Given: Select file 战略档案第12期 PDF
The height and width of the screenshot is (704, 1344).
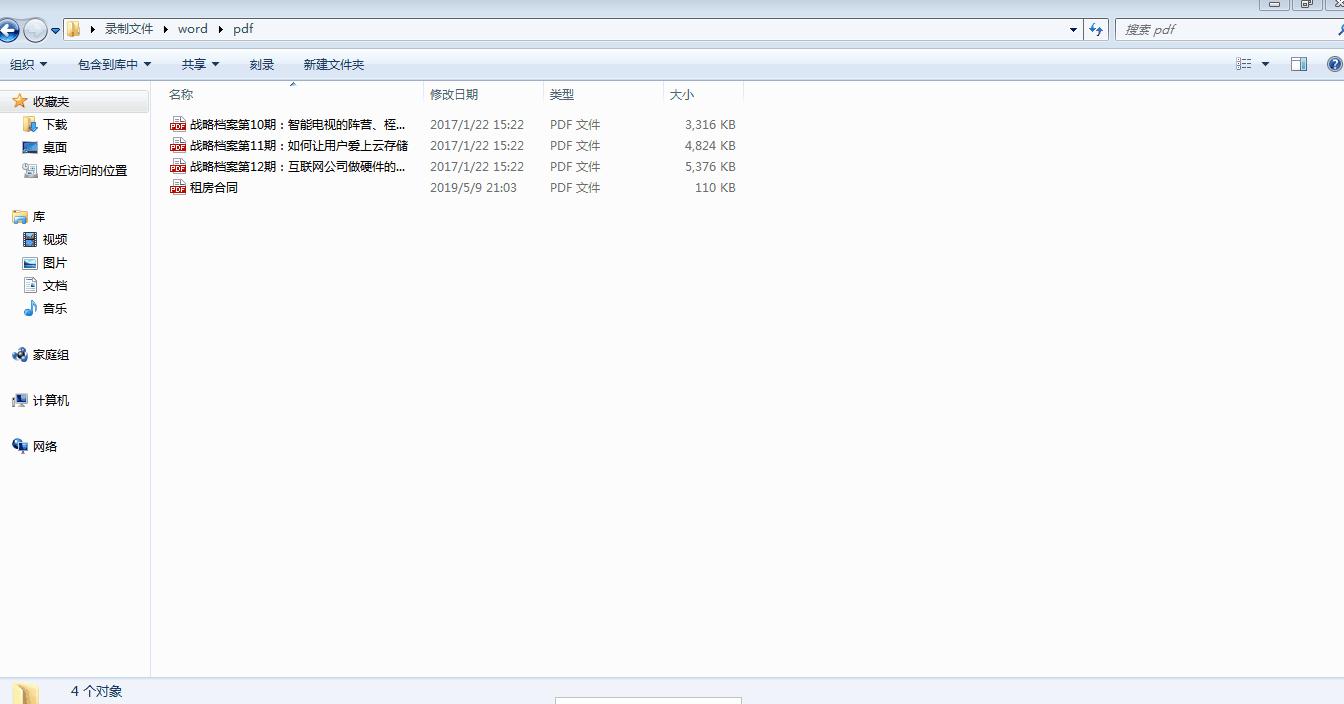Looking at the screenshot, I should (x=298, y=167).
